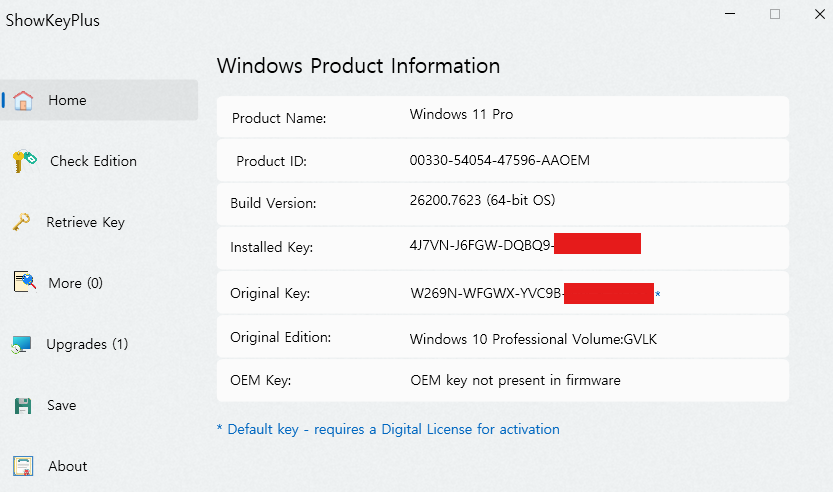The width and height of the screenshot is (833, 492).
Task: Select Original Key W269N-WFGWX-YVC9B text
Action: [x=487, y=293]
